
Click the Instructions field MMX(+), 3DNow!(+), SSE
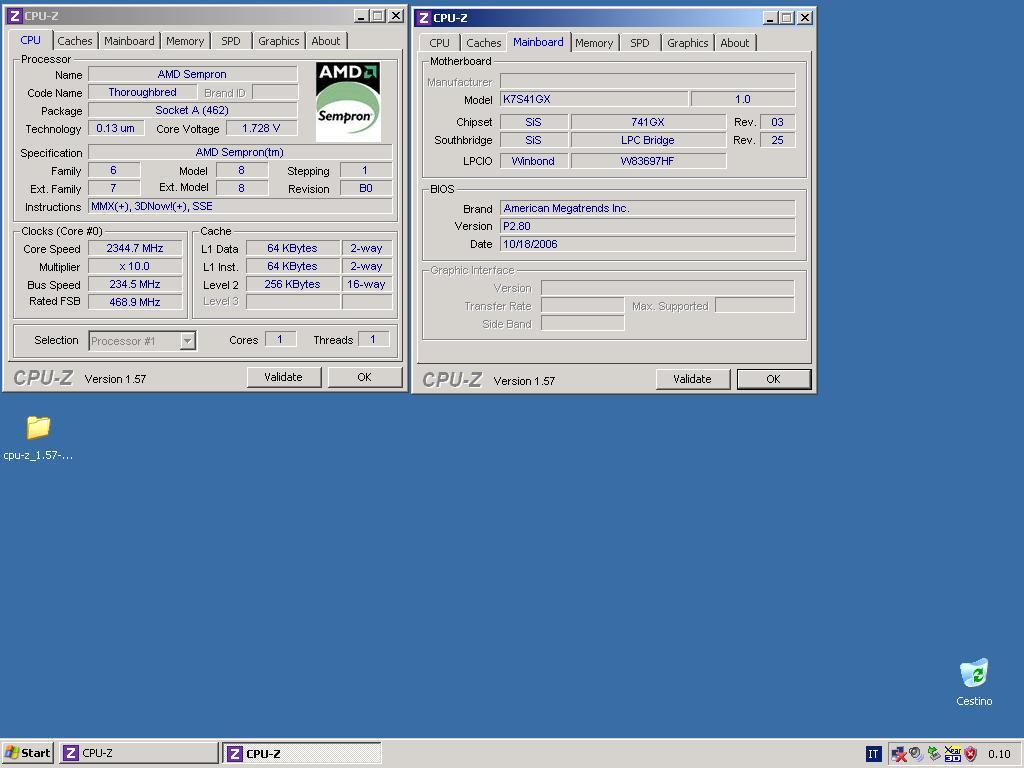click(x=240, y=206)
